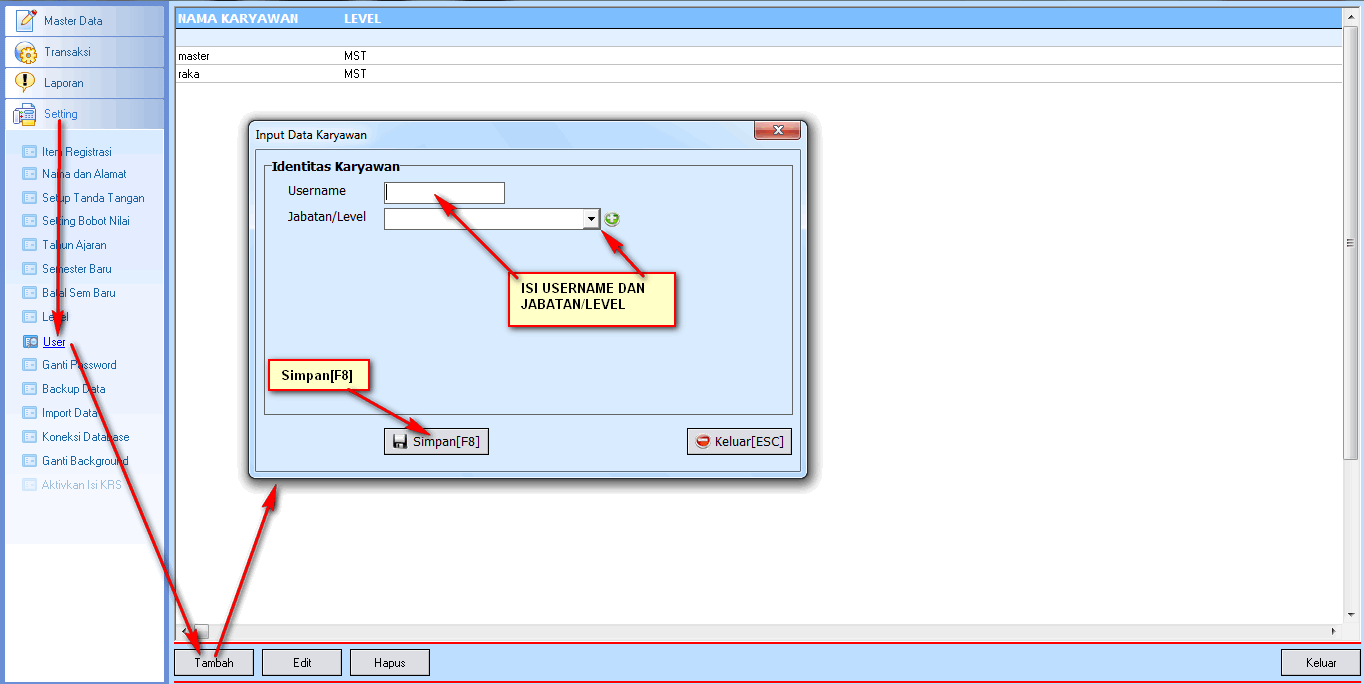
Task: Open the Ganti Background menu entry
Action: pyautogui.click(x=85, y=461)
